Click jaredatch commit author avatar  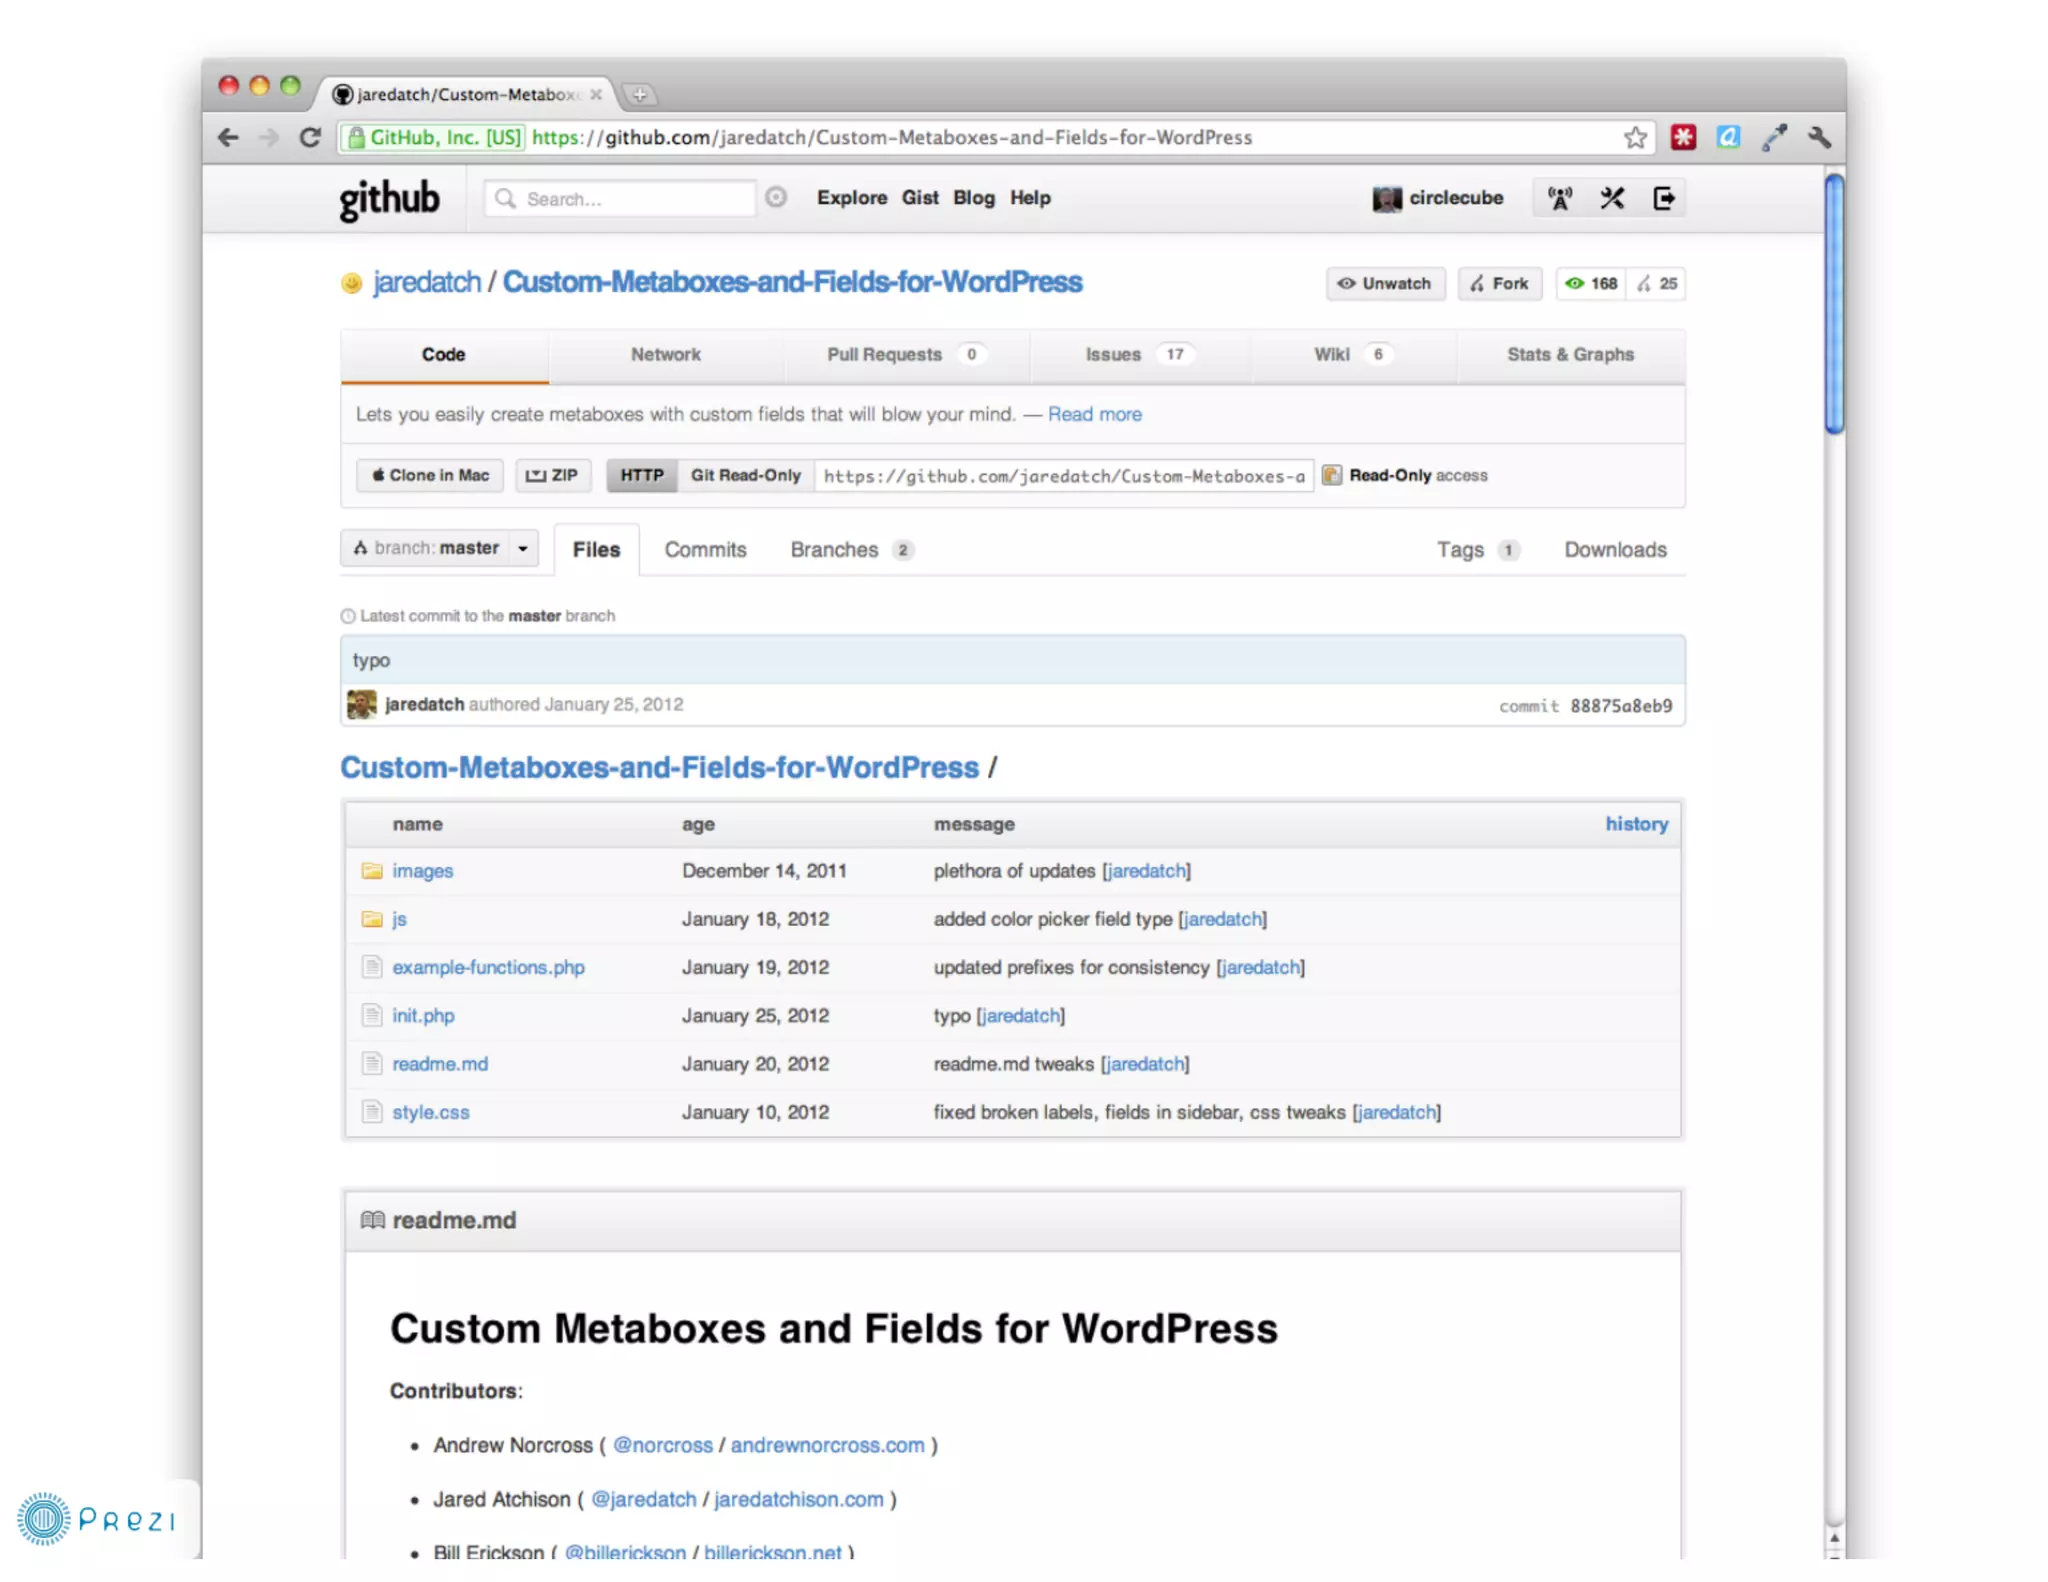[362, 705]
